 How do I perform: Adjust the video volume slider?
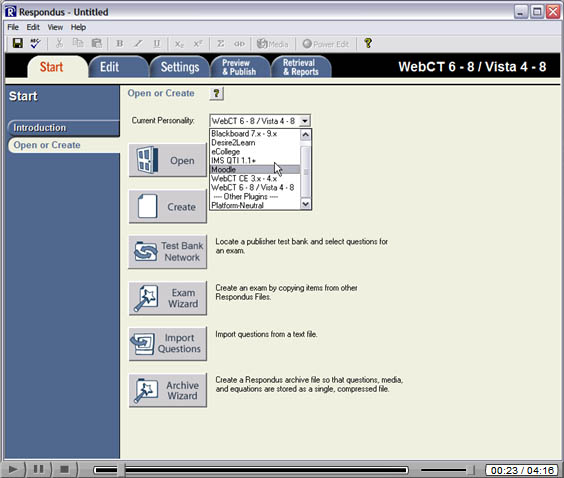click(x=447, y=470)
